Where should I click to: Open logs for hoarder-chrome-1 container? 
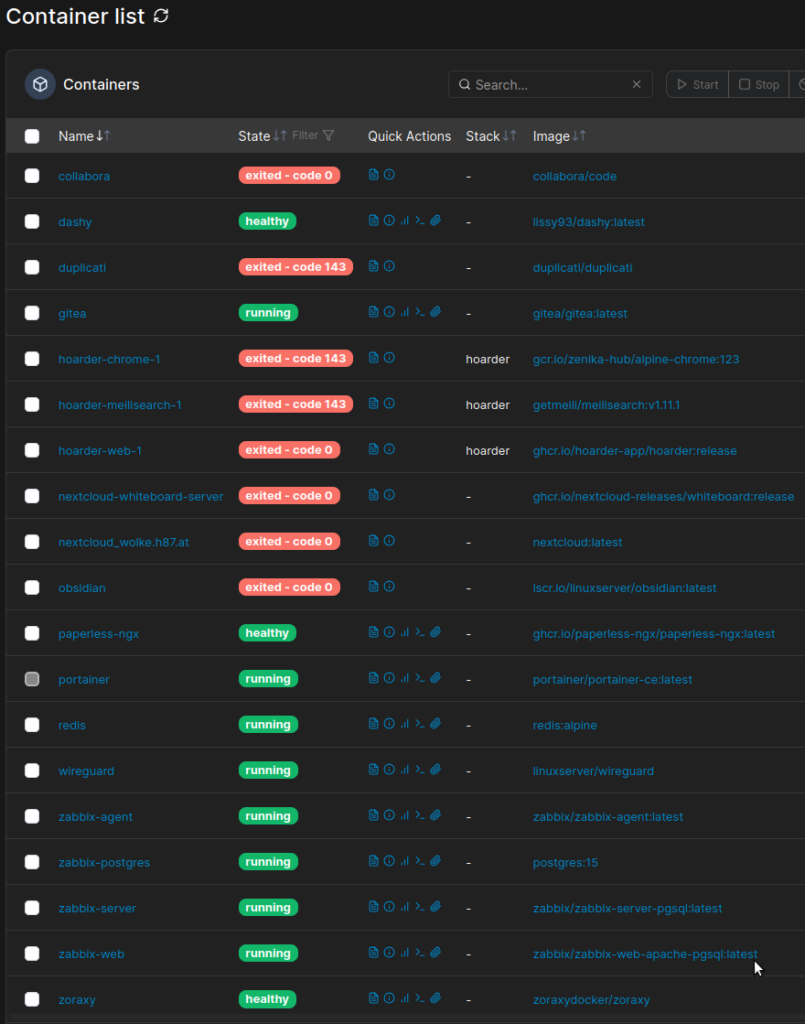click(373, 357)
